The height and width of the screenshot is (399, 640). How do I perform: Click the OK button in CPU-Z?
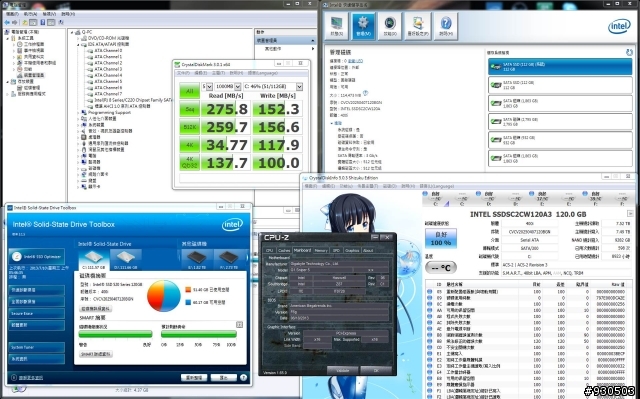[376, 370]
